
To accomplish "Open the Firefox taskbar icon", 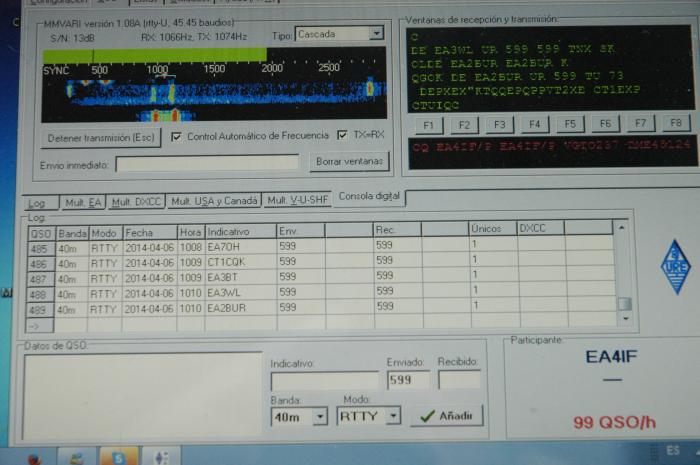I will [x=33, y=458].
